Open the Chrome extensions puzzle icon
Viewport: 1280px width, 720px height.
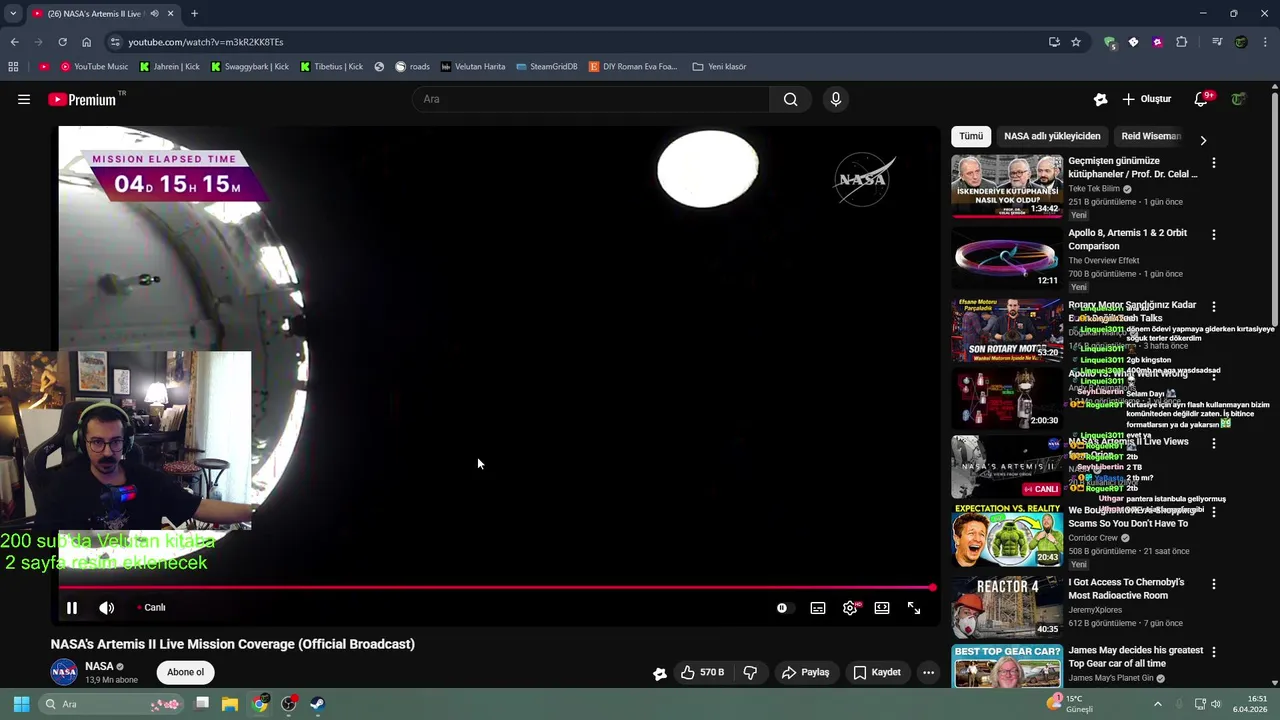(1181, 42)
